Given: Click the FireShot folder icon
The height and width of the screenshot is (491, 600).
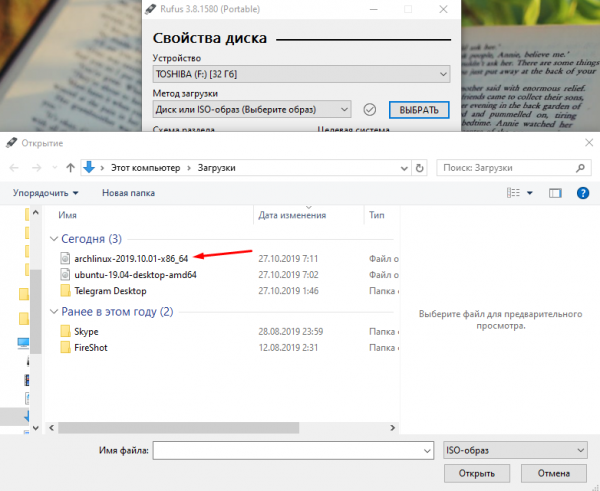Looking at the screenshot, I should tap(65, 347).
